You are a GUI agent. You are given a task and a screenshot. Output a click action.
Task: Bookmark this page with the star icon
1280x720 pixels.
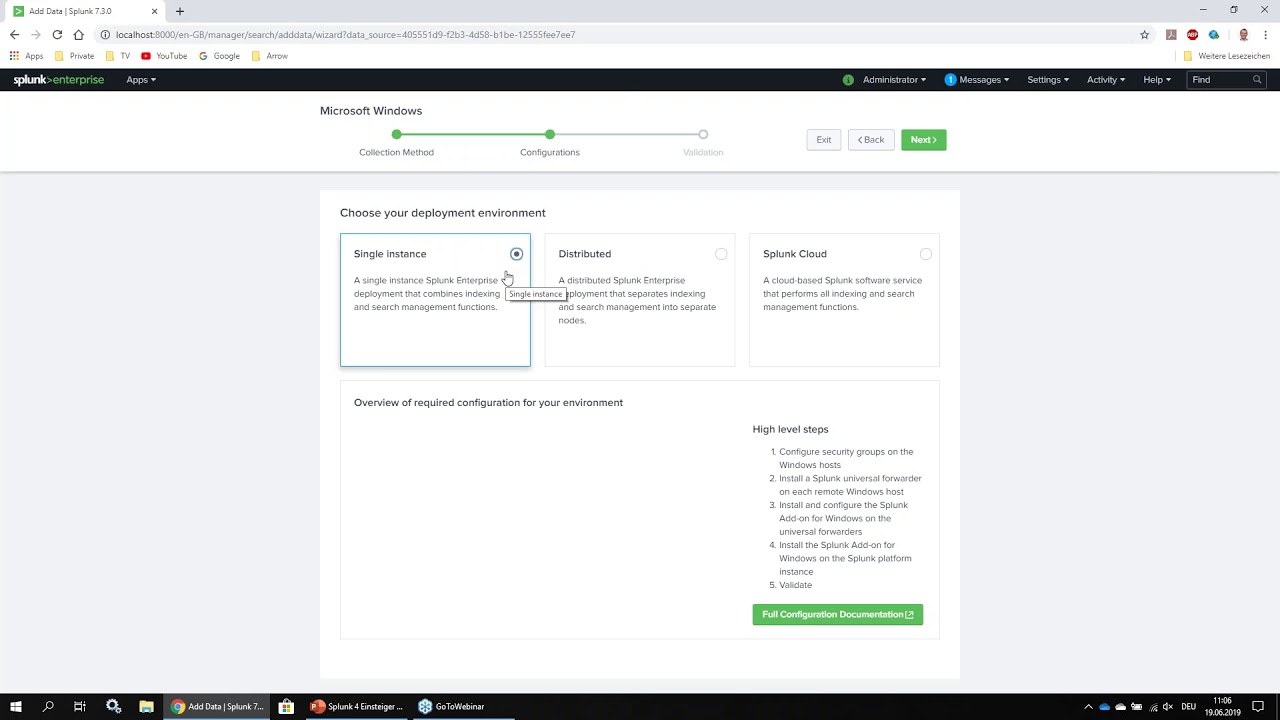point(1145,35)
